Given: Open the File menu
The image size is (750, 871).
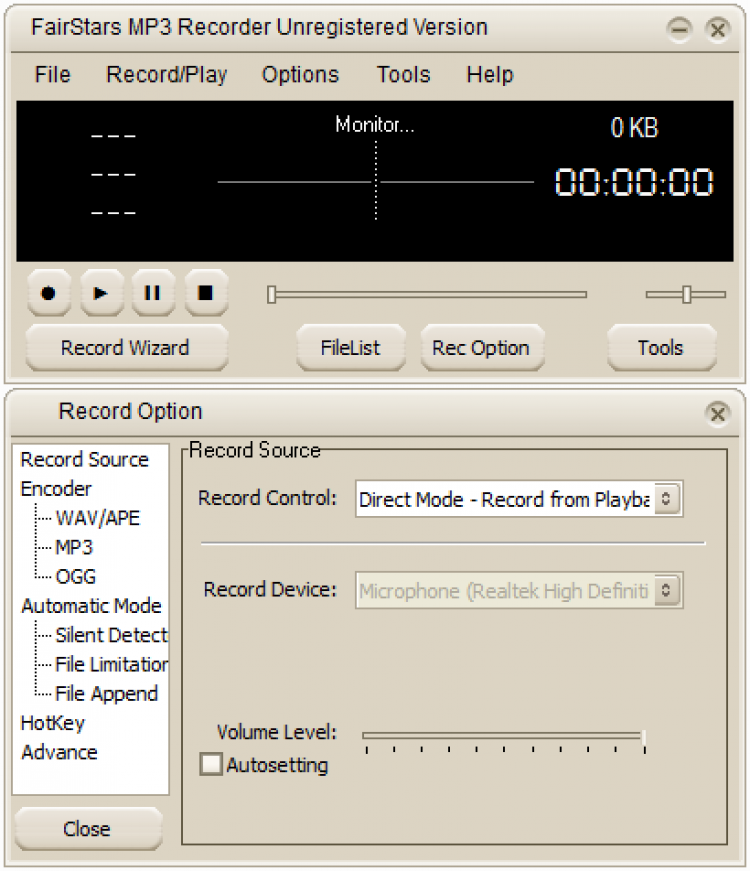Looking at the screenshot, I should click(x=53, y=74).
